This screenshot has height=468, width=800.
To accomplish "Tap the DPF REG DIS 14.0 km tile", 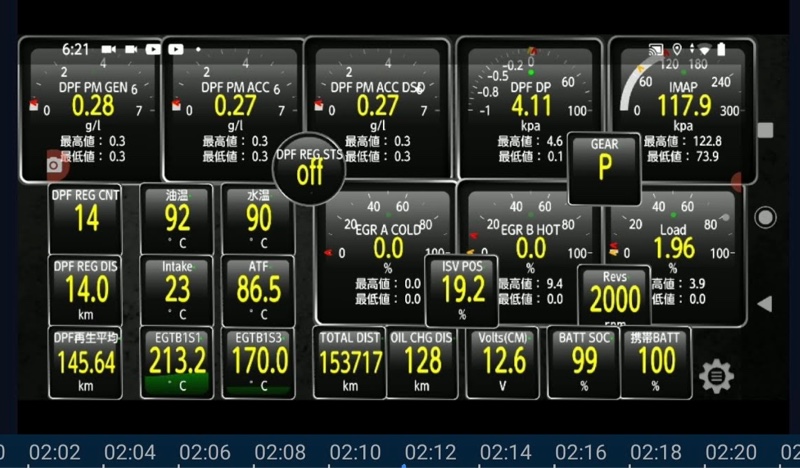I will (x=85, y=290).
